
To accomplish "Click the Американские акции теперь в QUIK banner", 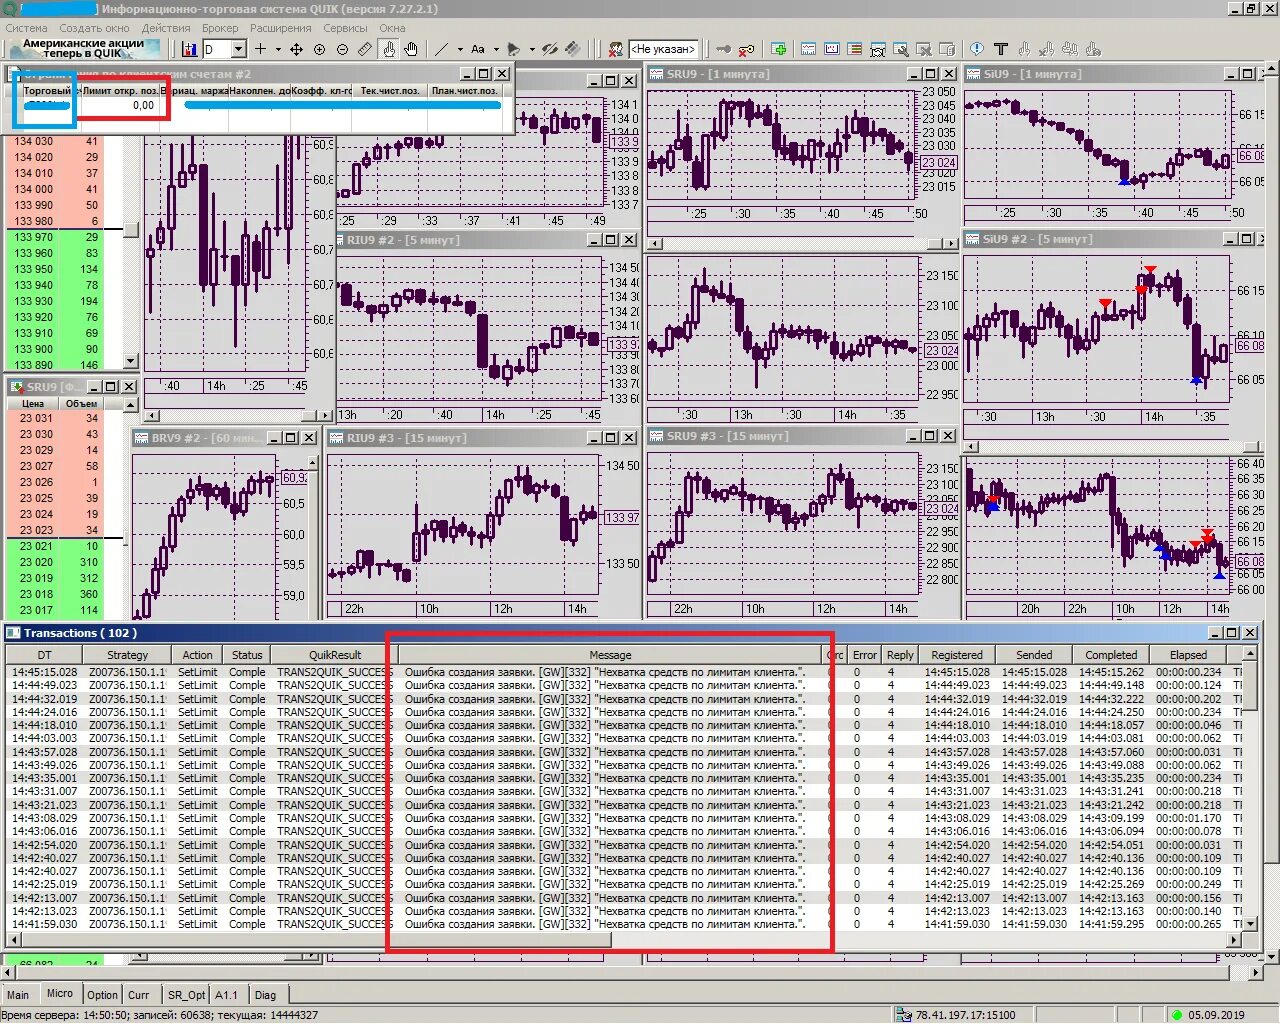I will [83, 48].
